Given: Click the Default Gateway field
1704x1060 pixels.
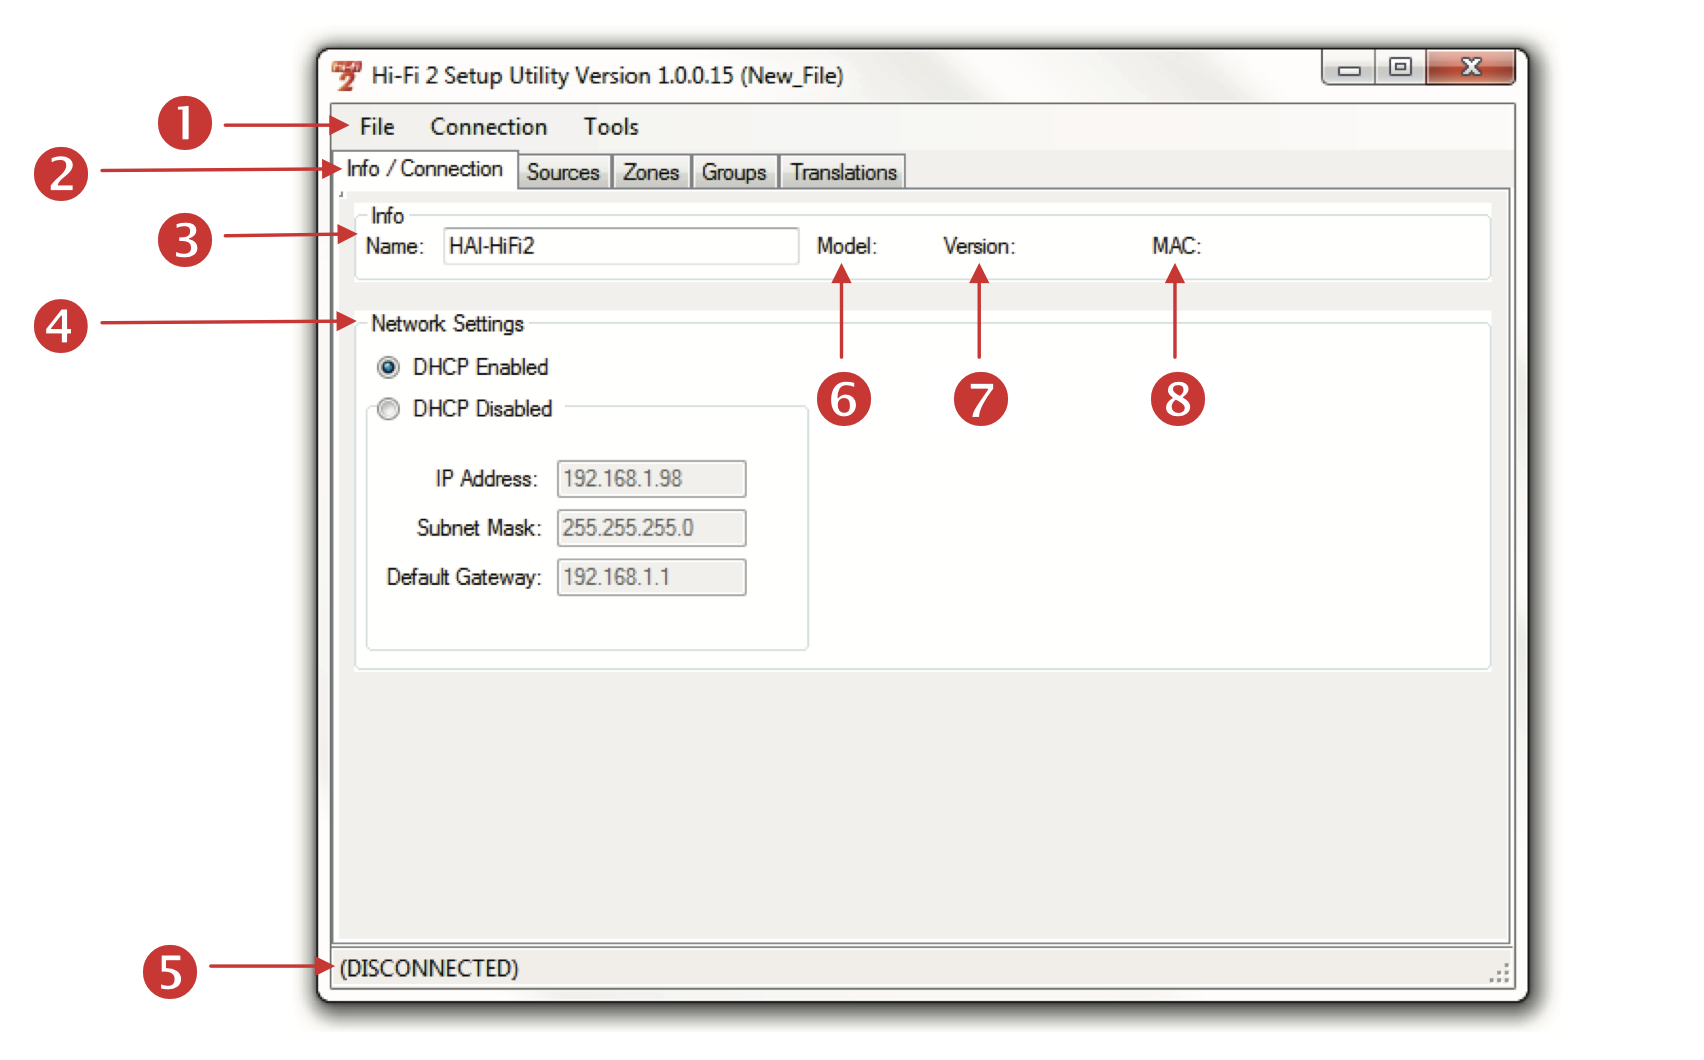Looking at the screenshot, I should click(x=651, y=577).
